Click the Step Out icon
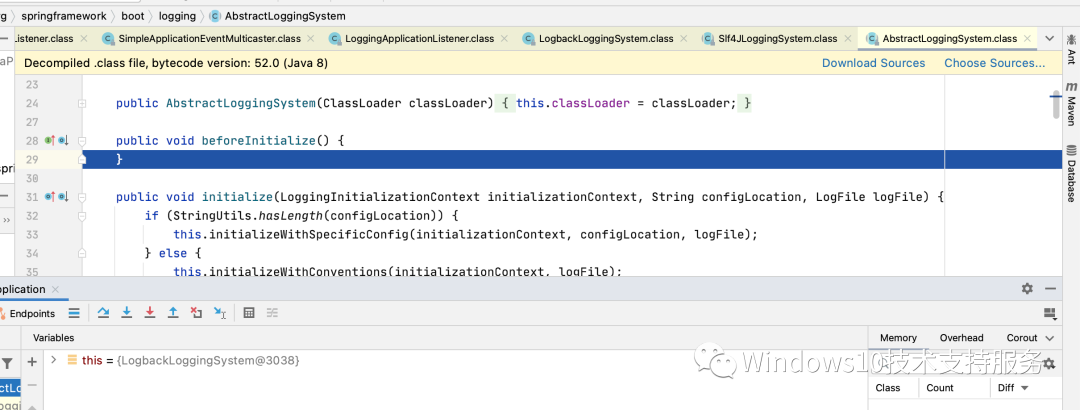The image size is (1080, 410). click(x=173, y=313)
